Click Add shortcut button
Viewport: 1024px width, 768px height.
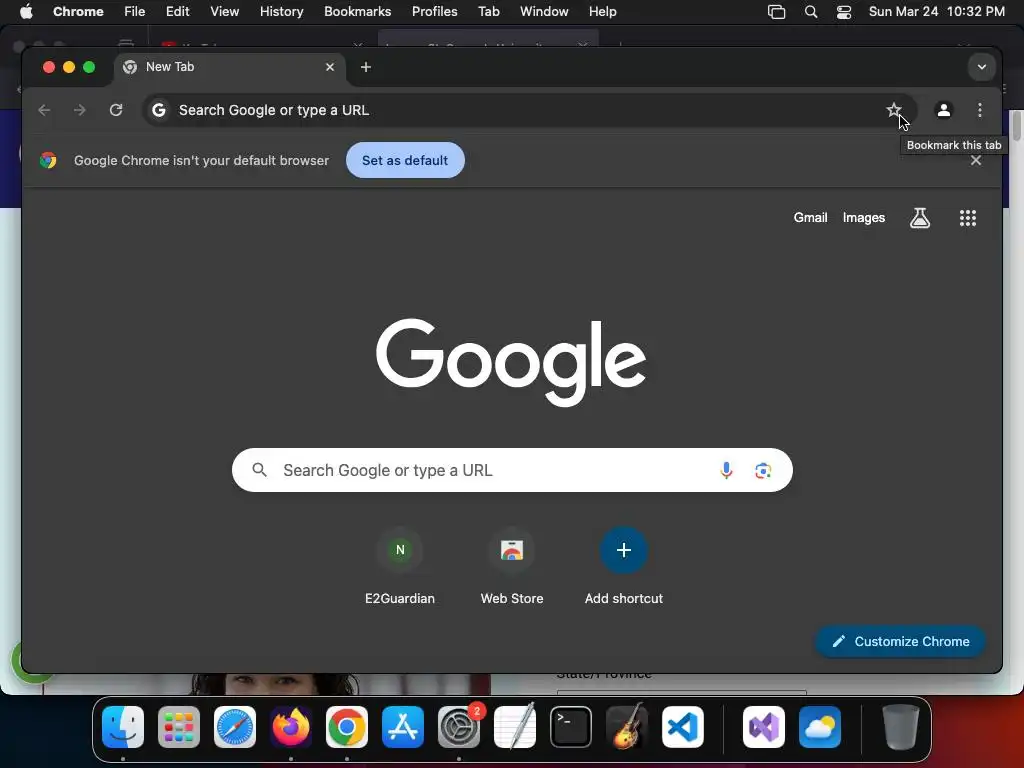pos(624,566)
